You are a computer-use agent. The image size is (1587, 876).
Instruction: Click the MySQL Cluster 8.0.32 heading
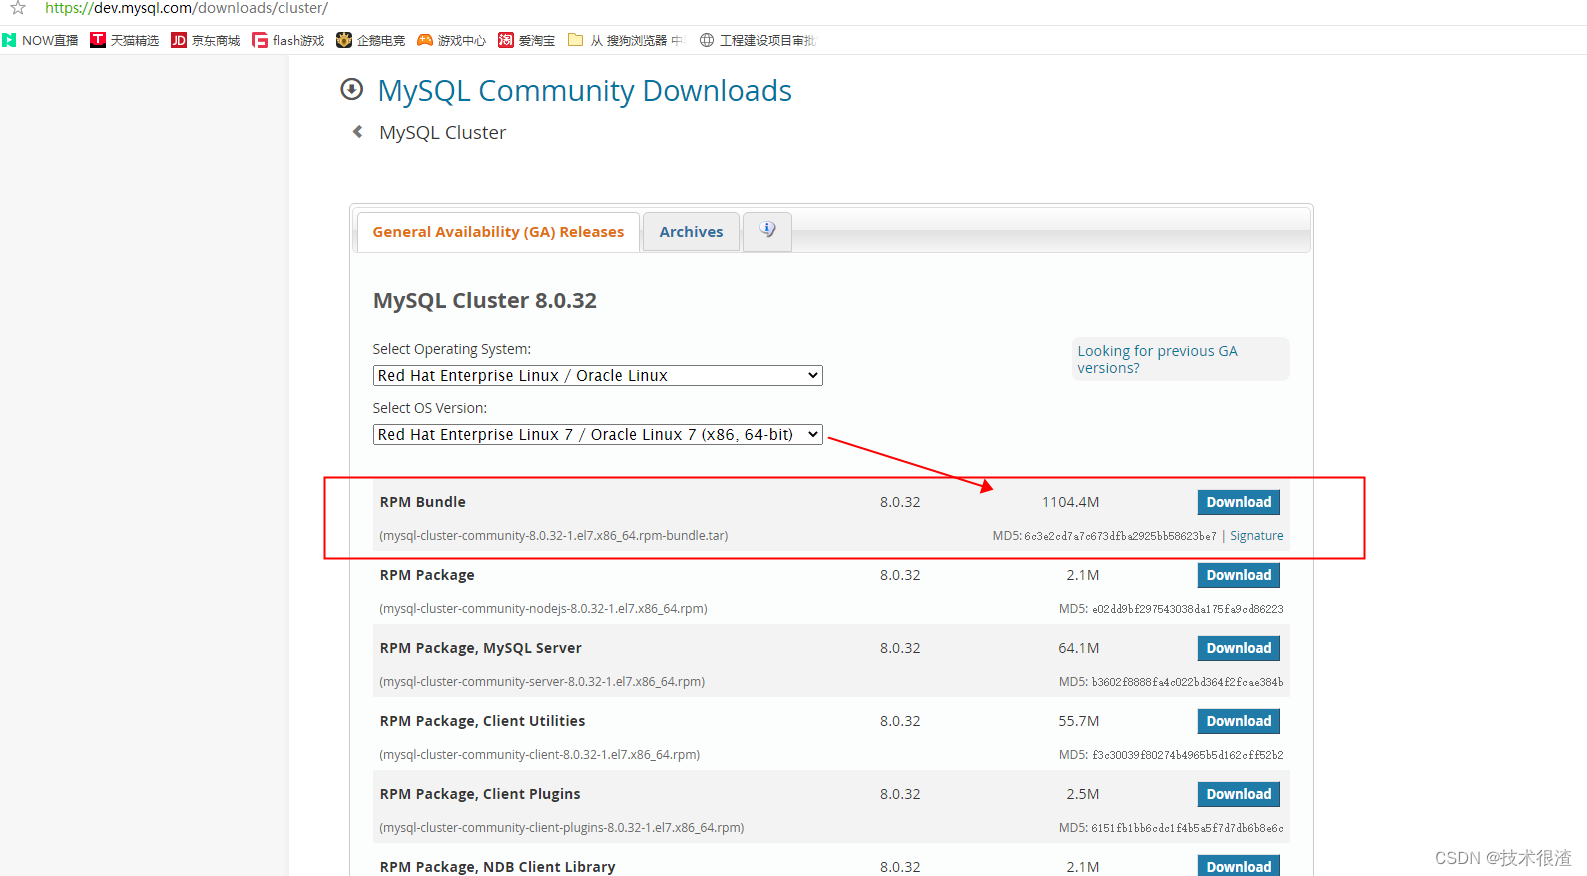coord(485,300)
